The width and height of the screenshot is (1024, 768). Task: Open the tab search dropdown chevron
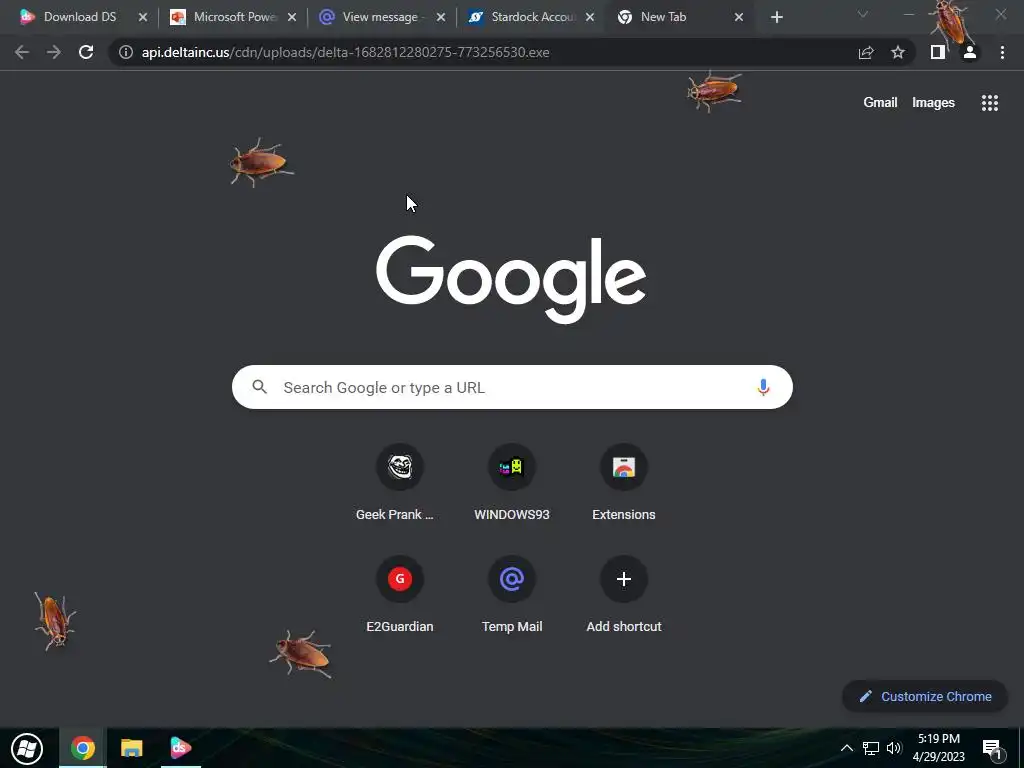pyautogui.click(x=863, y=14)
